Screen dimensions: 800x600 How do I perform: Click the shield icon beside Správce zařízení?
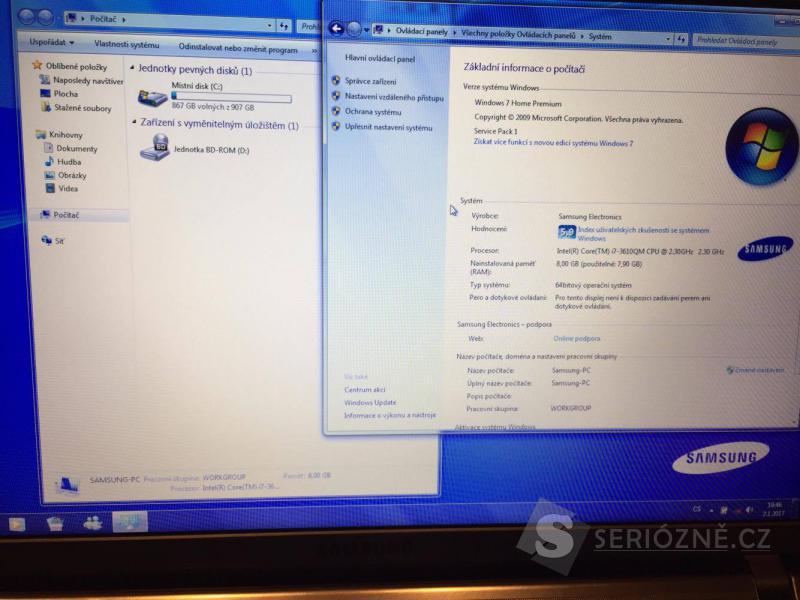[x=336, y=80]
